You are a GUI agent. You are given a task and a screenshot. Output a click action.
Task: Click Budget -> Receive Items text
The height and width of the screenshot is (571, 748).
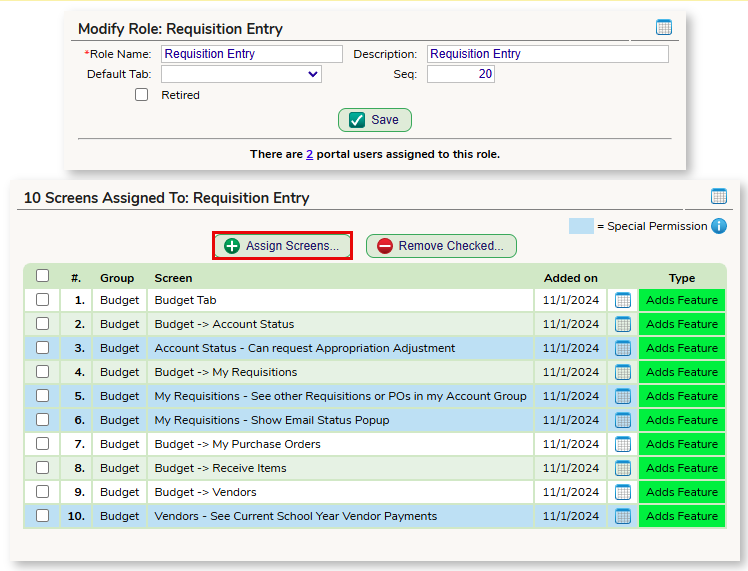220,468
